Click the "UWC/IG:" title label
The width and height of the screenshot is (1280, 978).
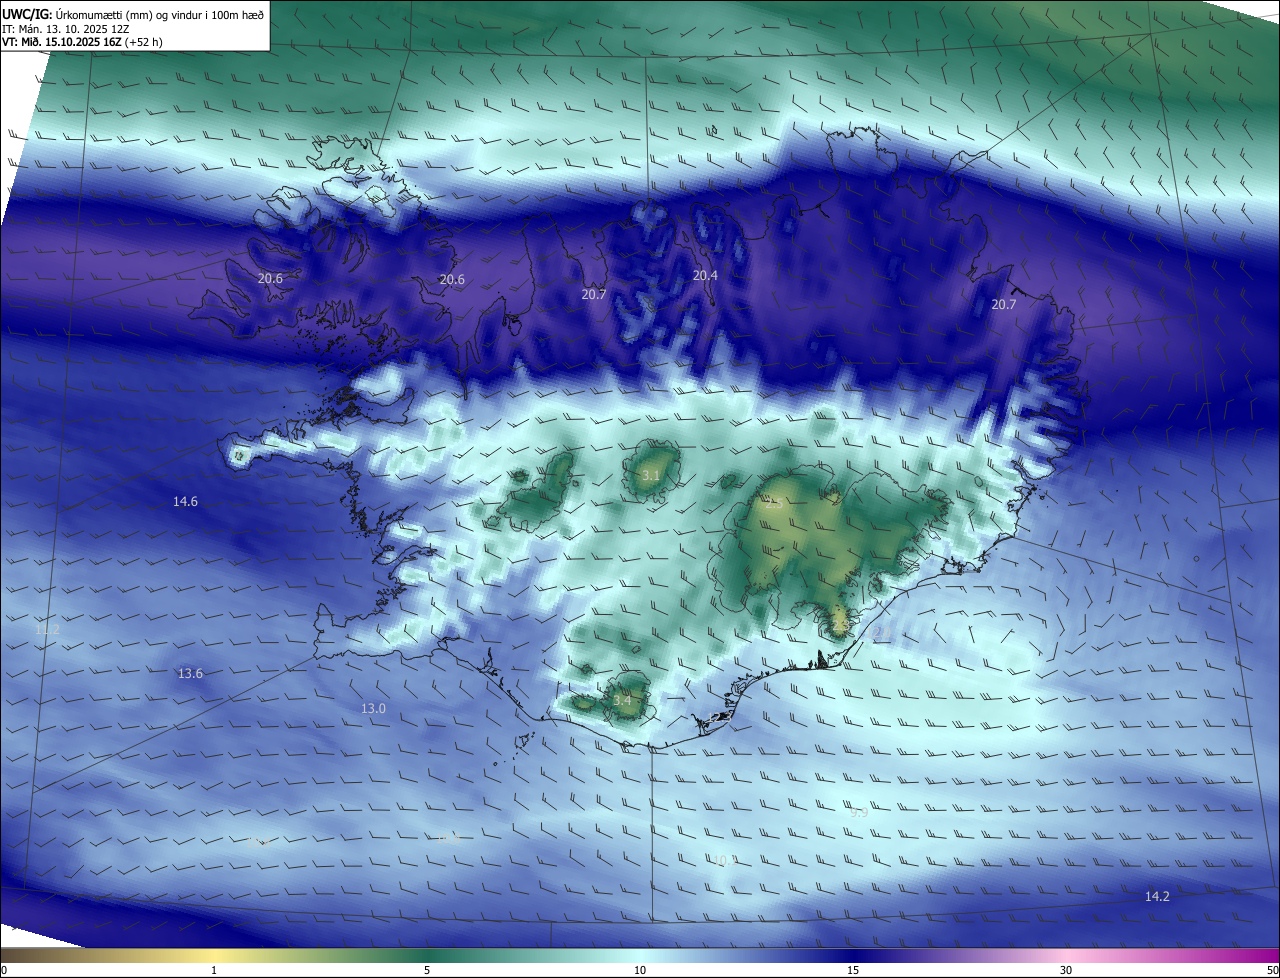[x=26, y=14]
